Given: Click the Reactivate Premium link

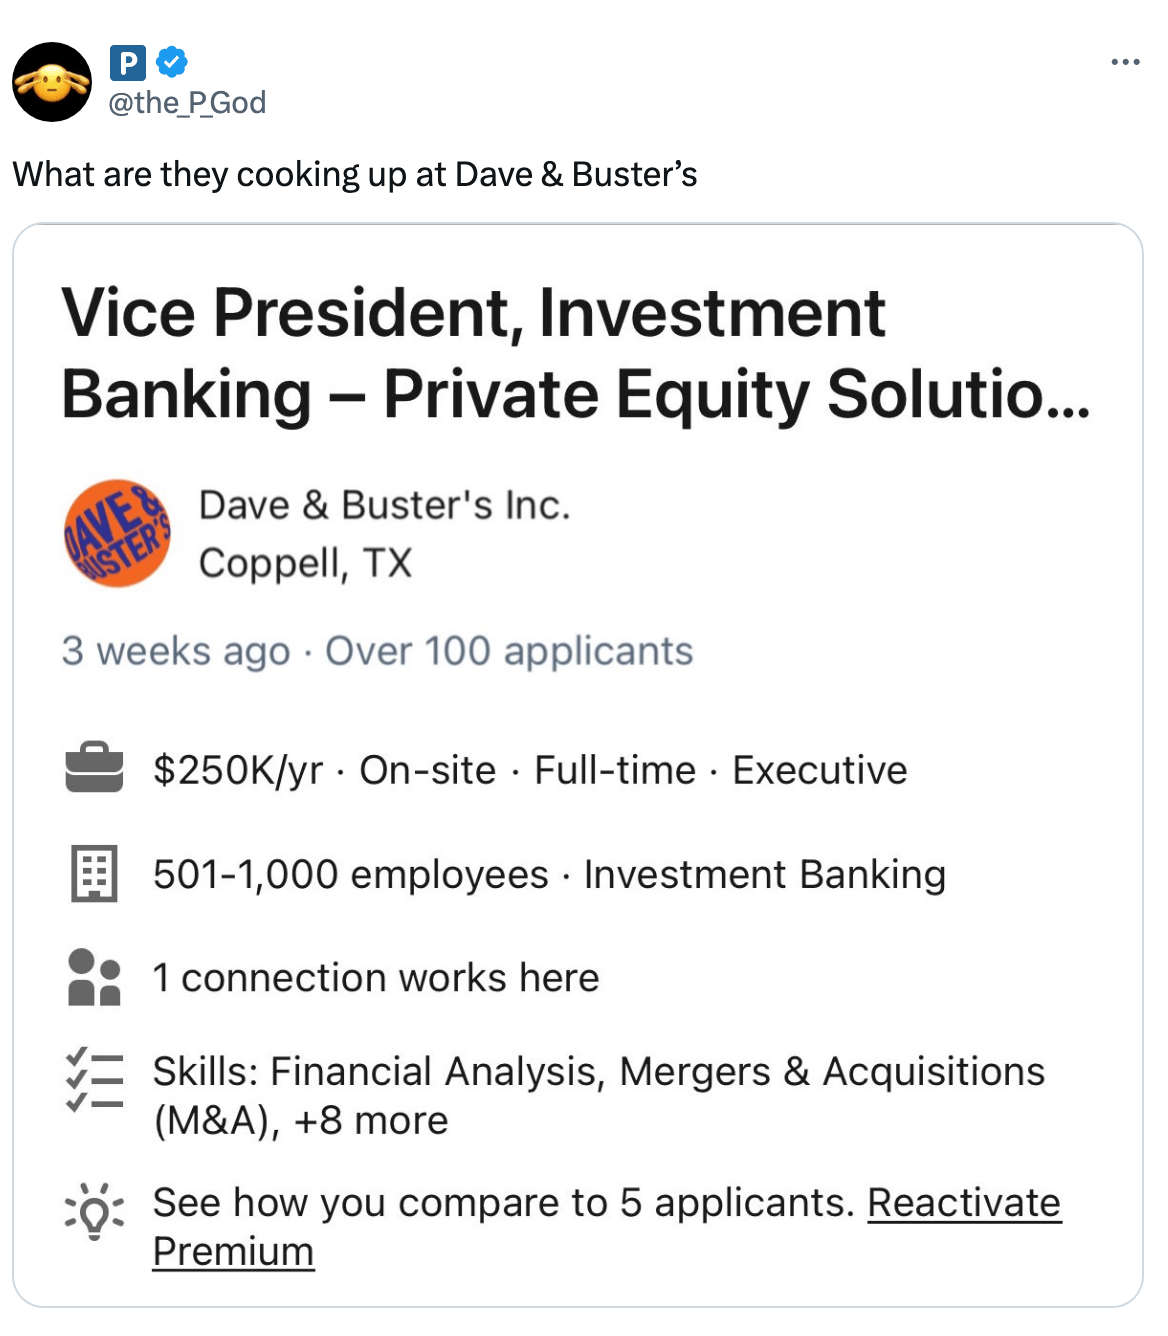Looking at the screenshot, I should click(x=963, y=1203).
